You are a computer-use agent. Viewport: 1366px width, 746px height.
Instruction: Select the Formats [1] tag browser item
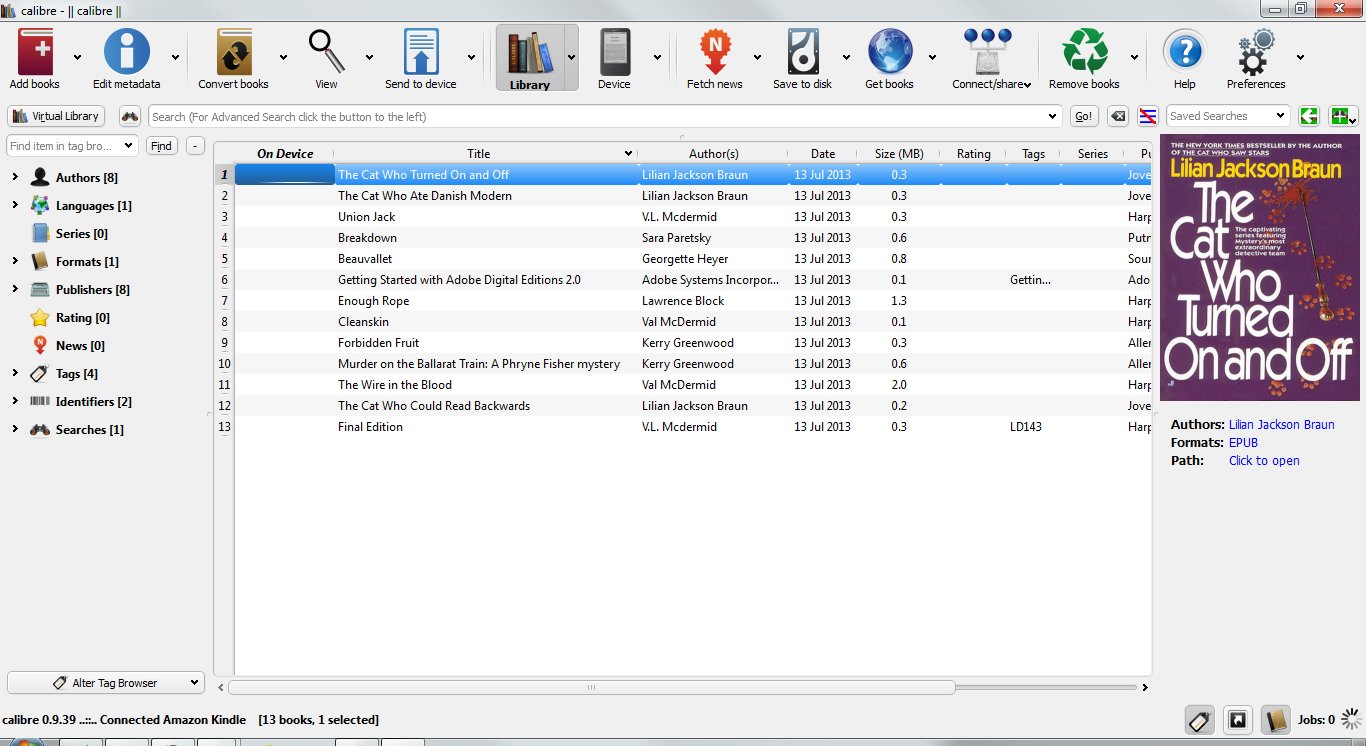click(86, 261)
